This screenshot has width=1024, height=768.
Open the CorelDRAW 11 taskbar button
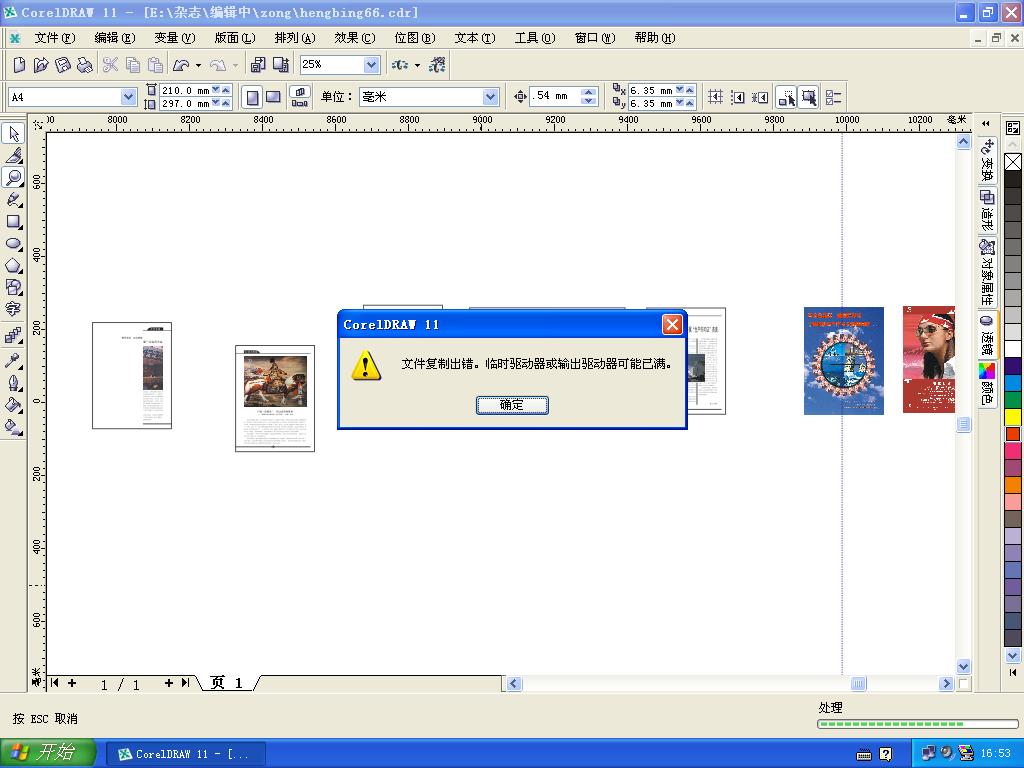tap(185, 754)
